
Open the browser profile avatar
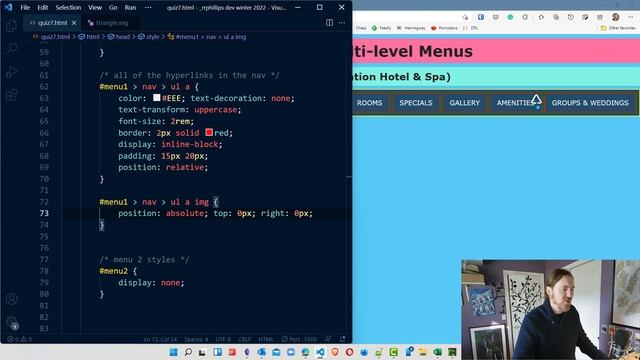point(616,17)
